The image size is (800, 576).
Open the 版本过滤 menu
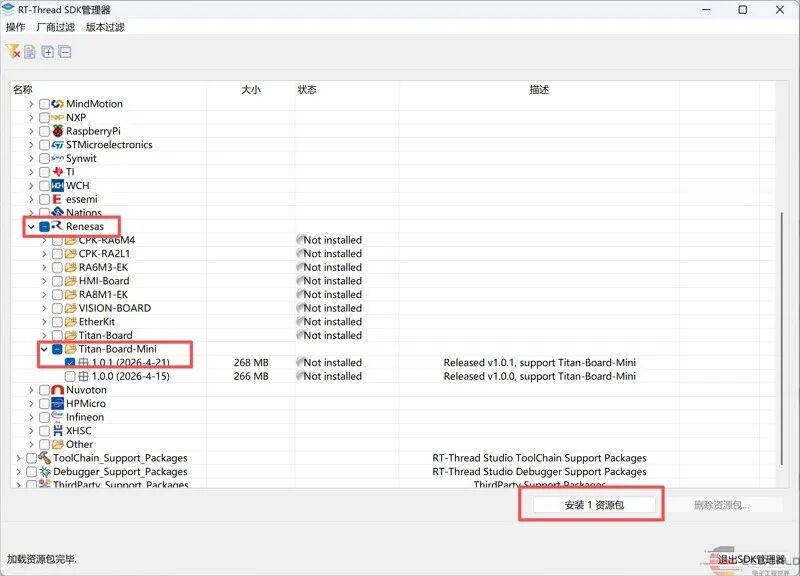point(105,27)
